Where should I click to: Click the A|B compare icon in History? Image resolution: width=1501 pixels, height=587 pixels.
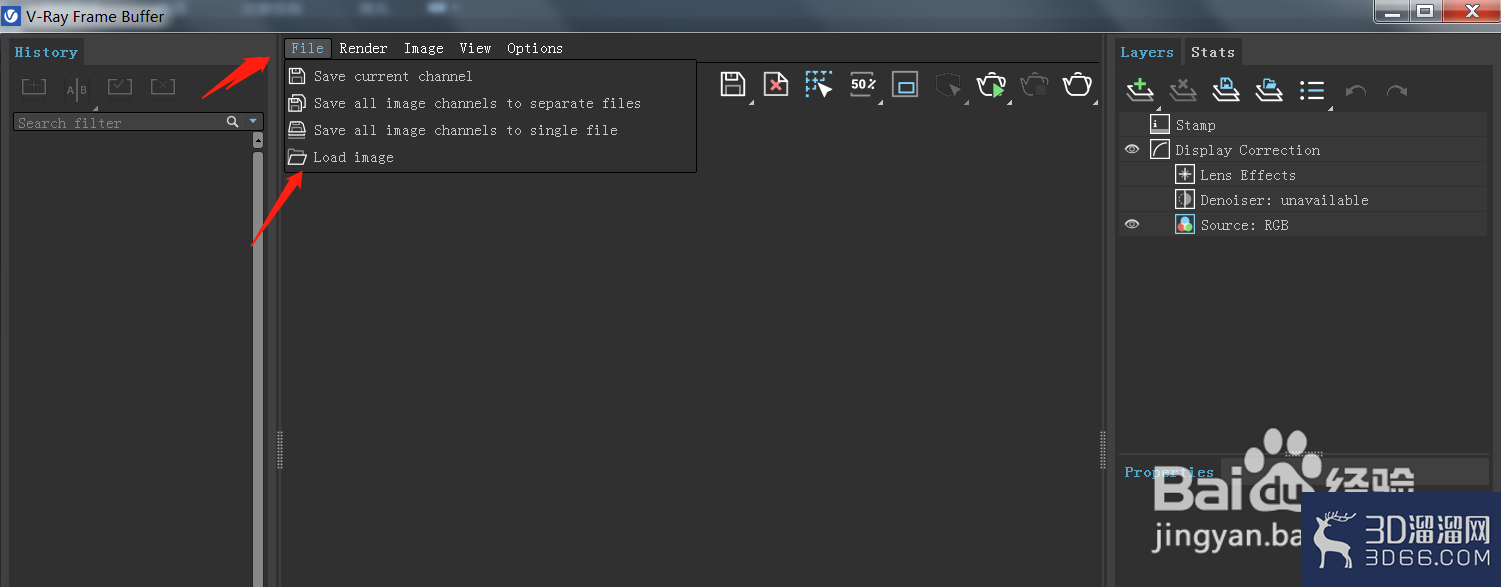click(77, 89)
